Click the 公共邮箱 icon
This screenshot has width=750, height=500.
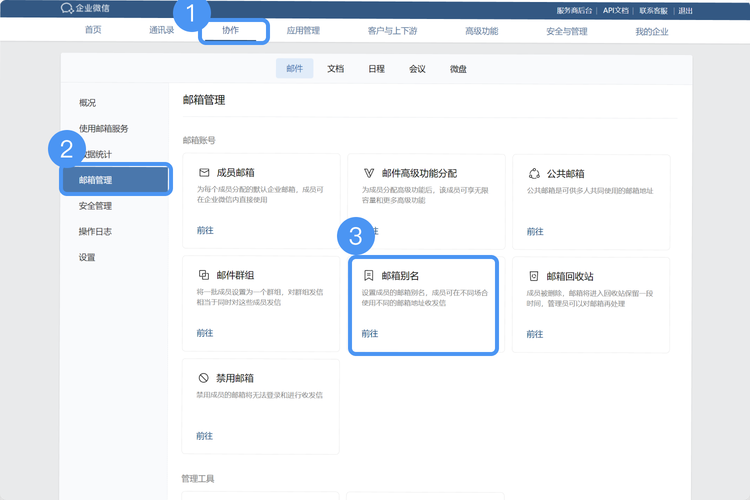pos(533,172)
